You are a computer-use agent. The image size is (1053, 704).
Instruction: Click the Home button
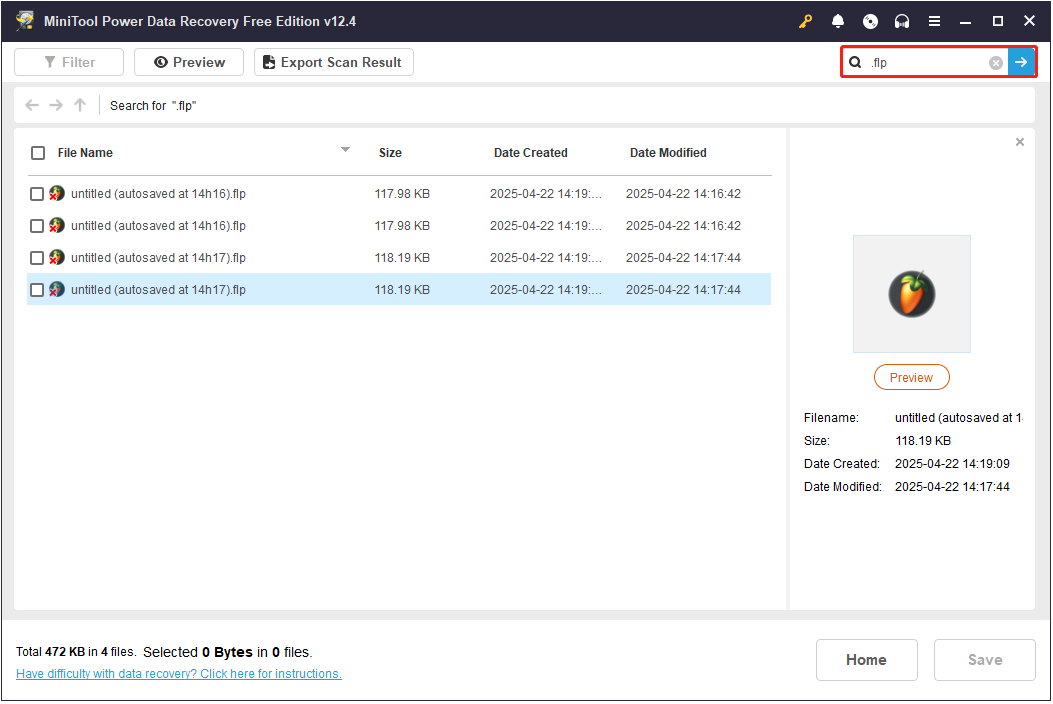[x=866, y=660]
